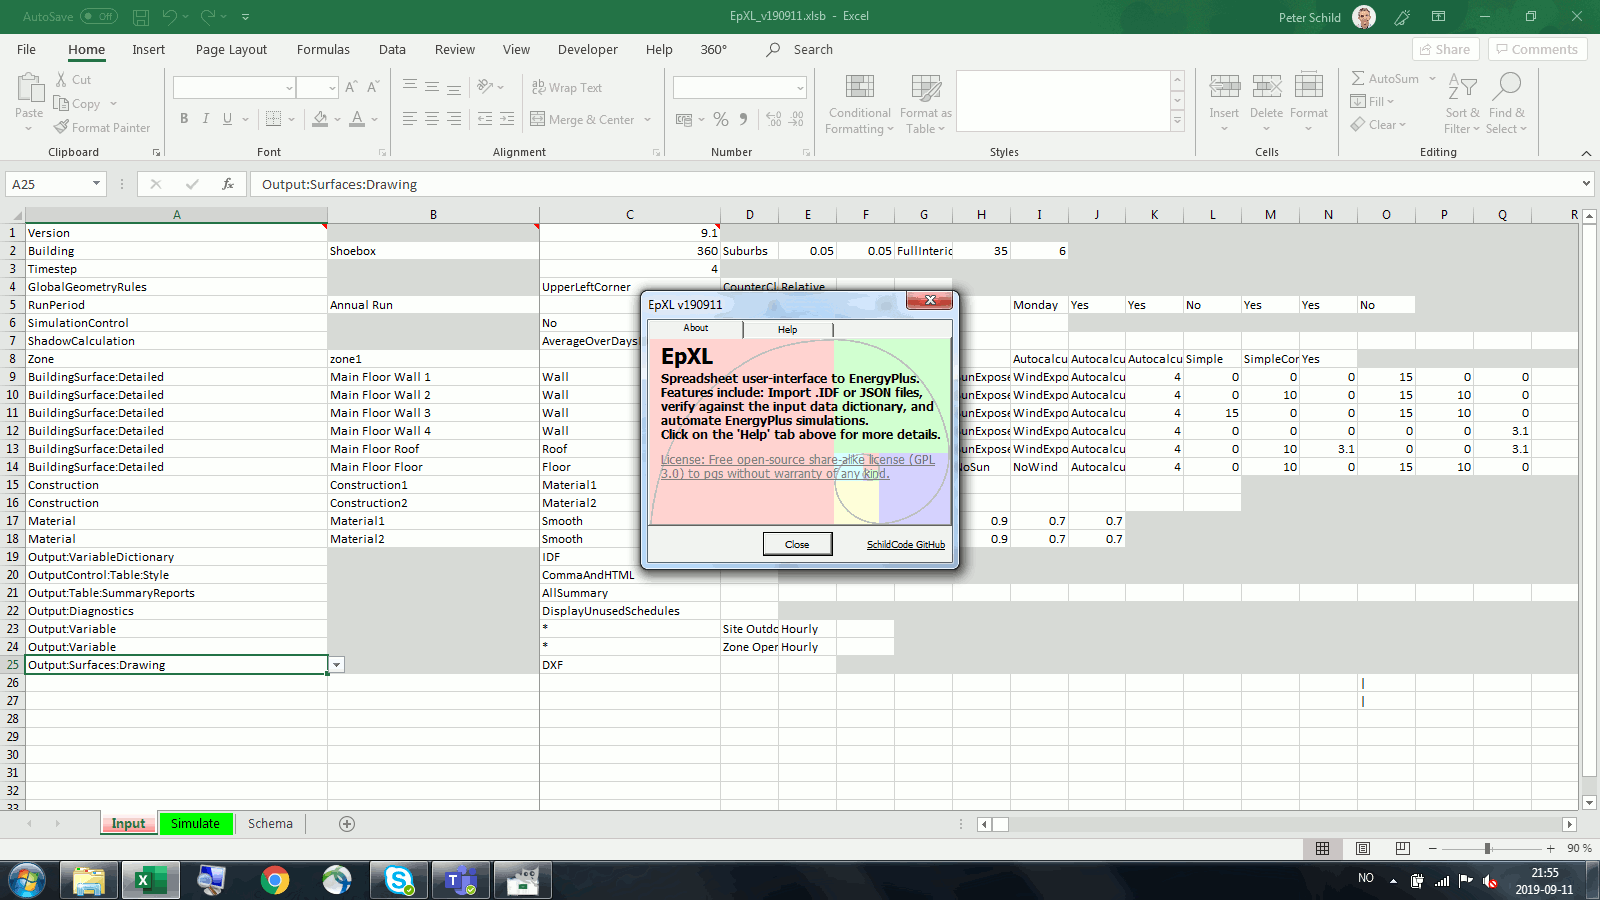Screen dimensions: 1600x900
Task: Open the Formulas ribbon tab
Action: coord(323,50)
